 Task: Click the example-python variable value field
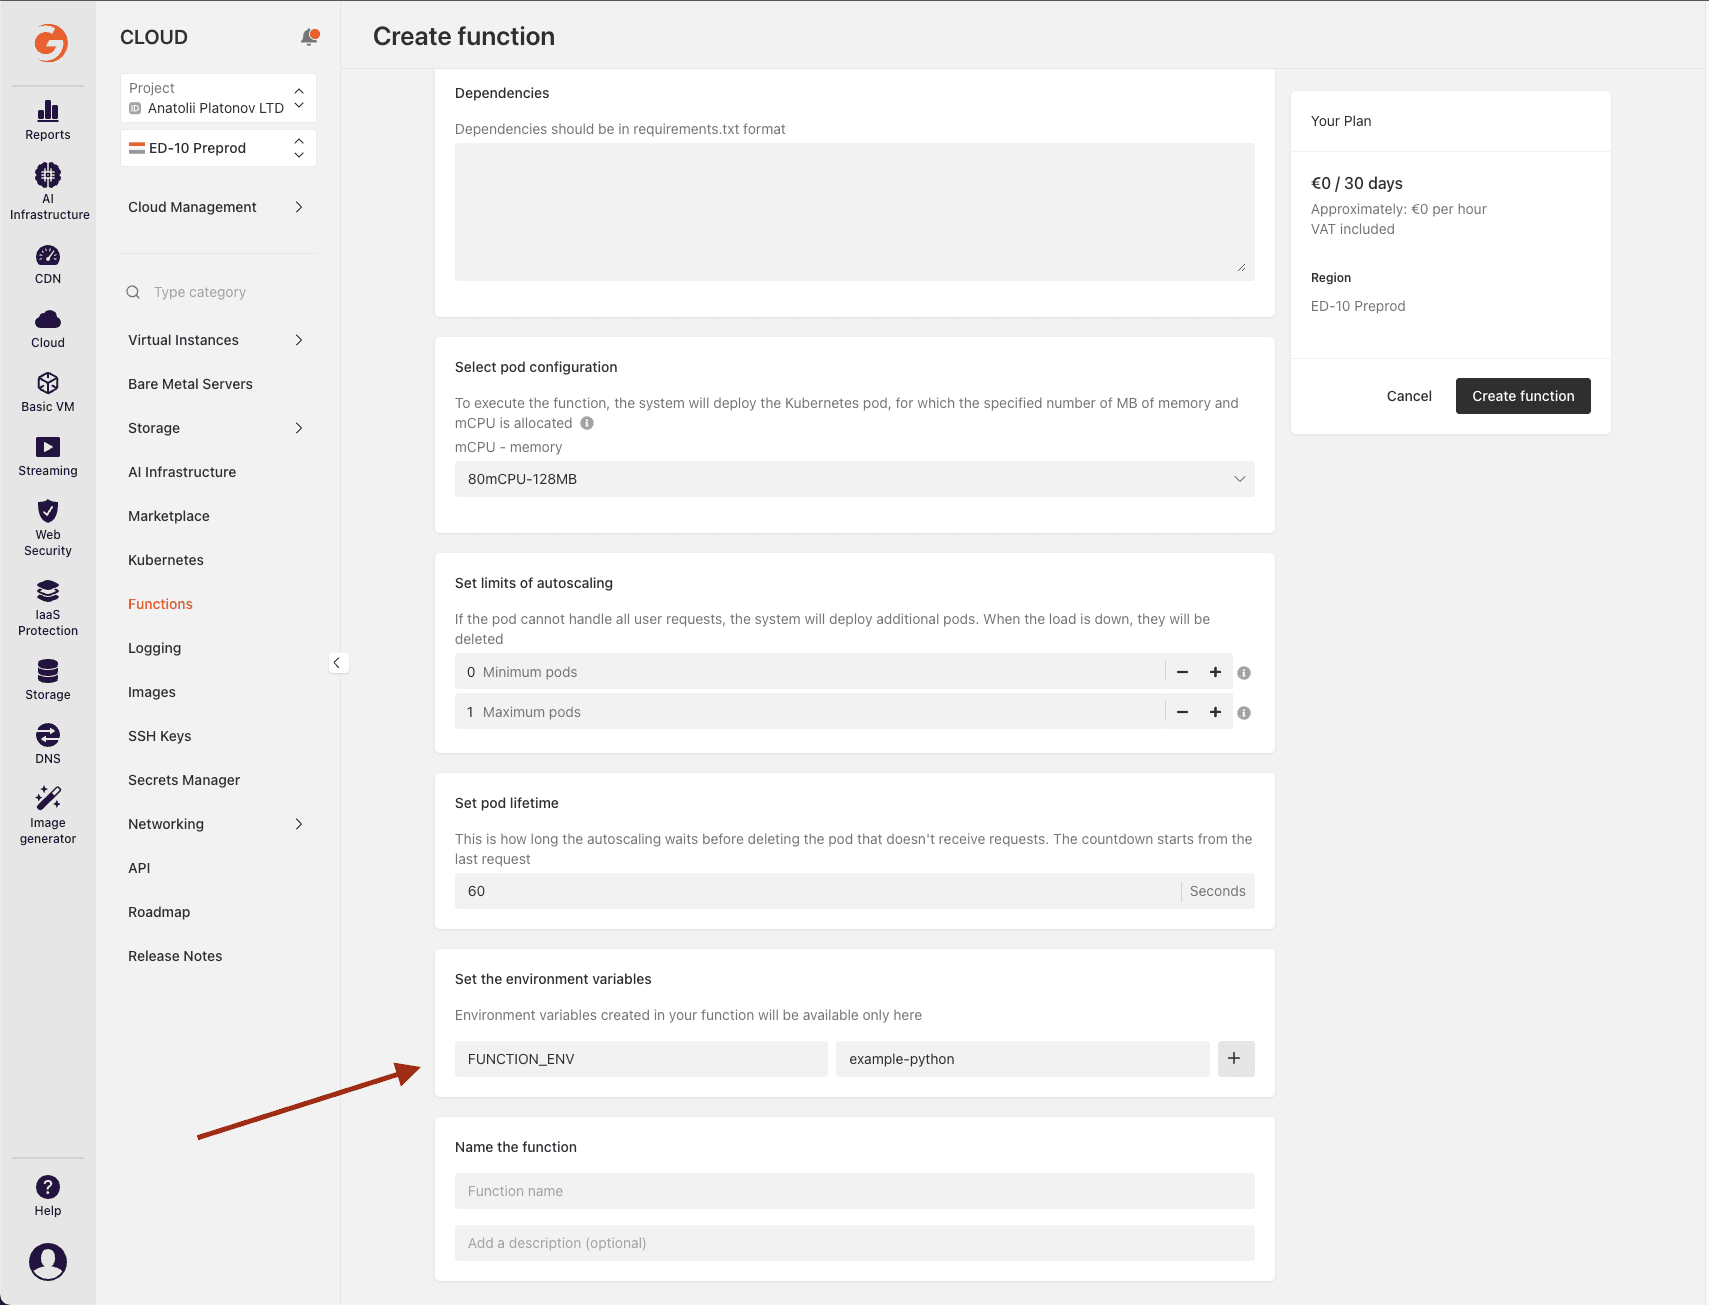point(1023,1059)
